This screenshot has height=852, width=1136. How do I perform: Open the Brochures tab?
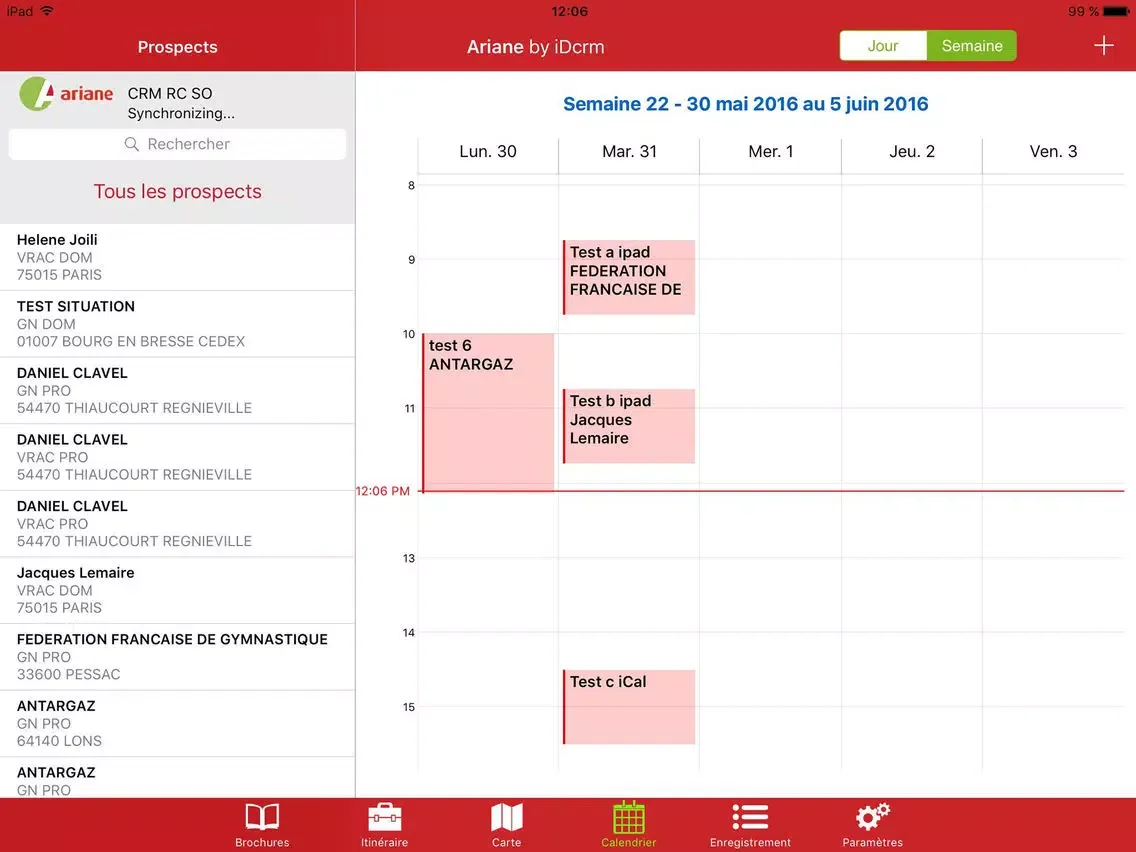click(x=262, y=824)
